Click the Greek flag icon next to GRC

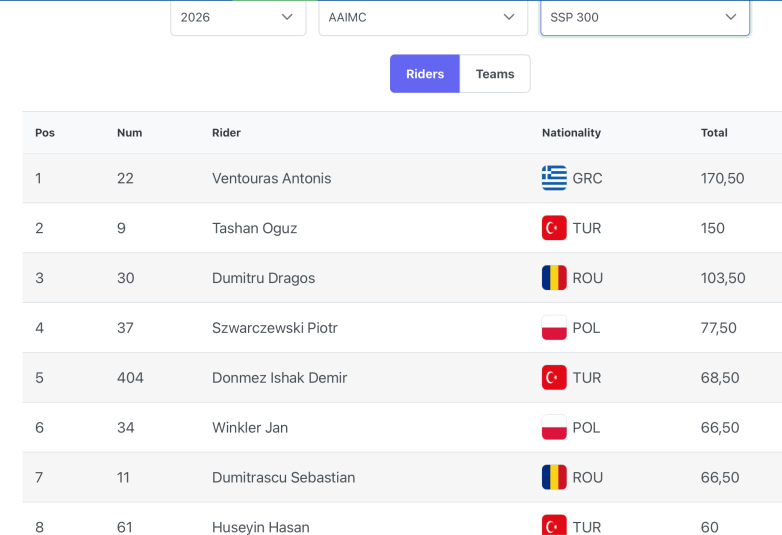coord(554,178)
